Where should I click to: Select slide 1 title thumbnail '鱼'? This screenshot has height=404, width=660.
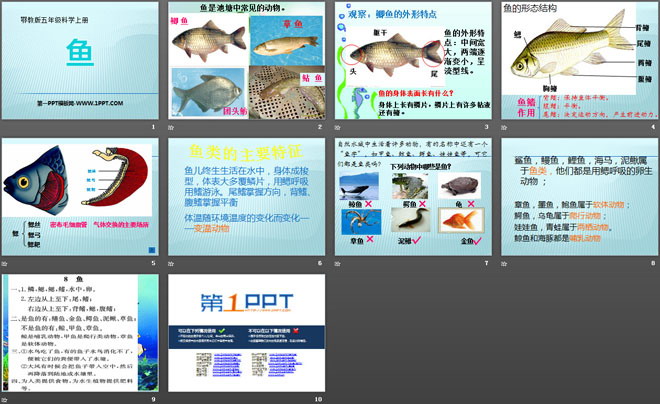[80, 61]
